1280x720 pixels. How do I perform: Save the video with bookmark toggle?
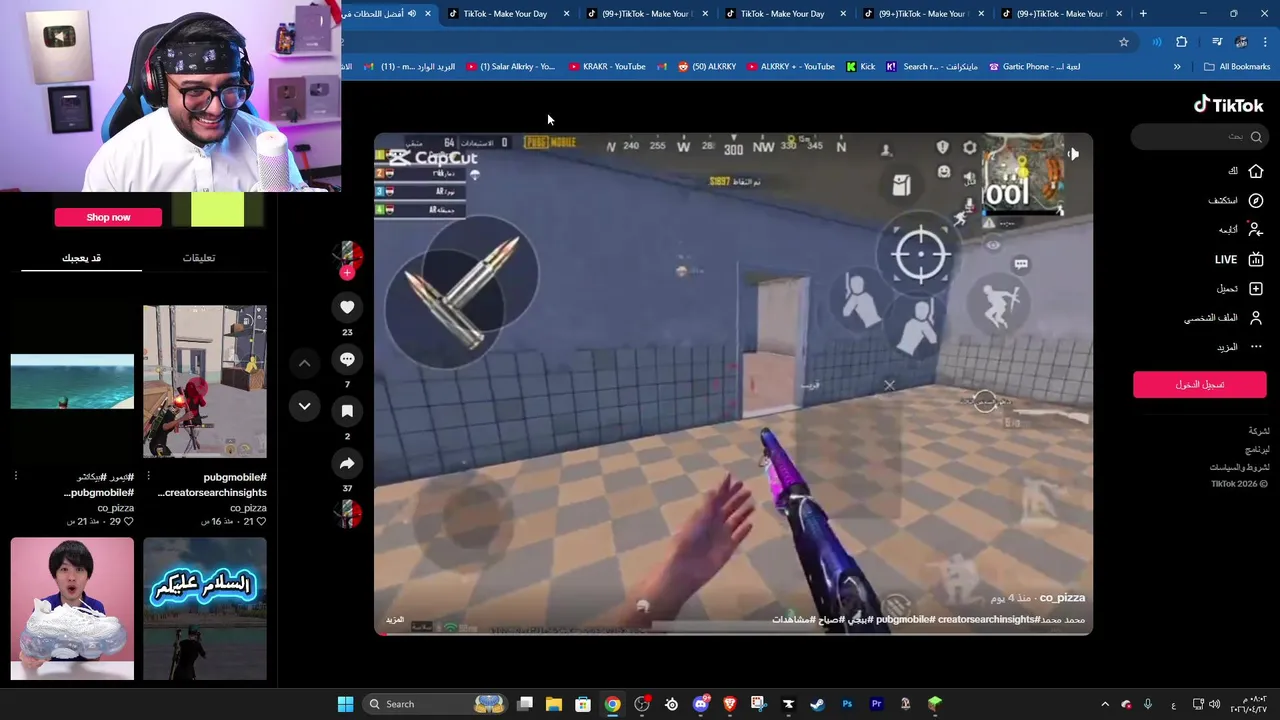(347, 411)
